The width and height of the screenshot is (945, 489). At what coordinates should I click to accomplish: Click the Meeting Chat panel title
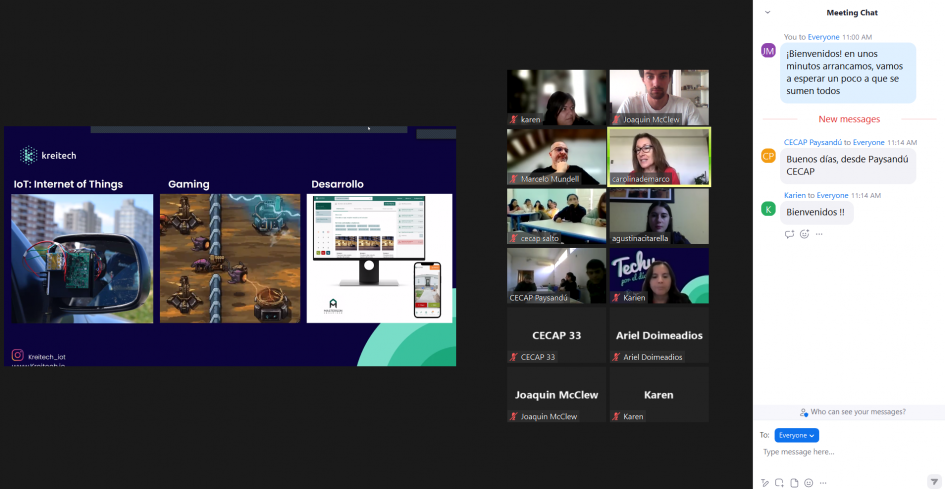tap(852, 13)
